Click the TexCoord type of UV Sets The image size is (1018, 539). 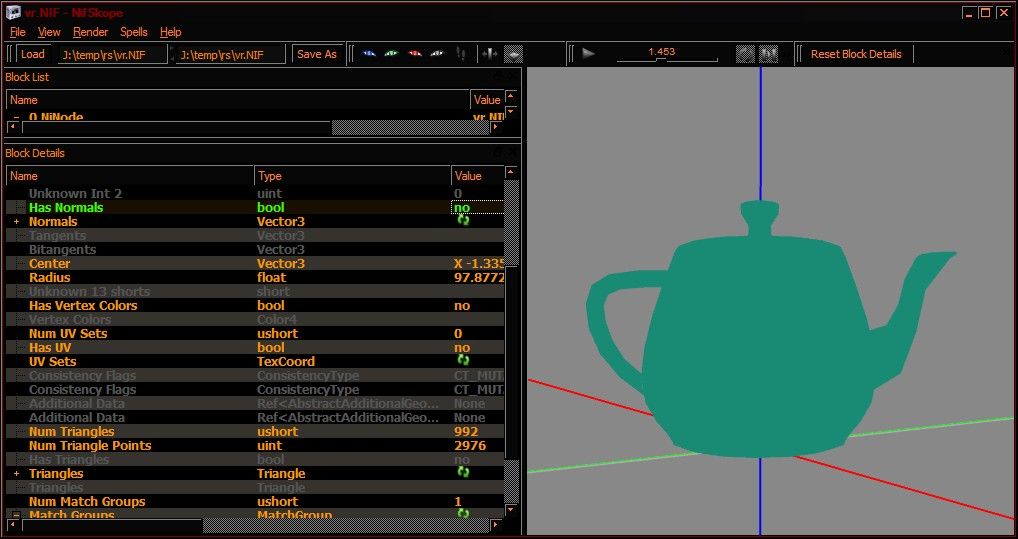pyautogui.click(x=286, y=362)
